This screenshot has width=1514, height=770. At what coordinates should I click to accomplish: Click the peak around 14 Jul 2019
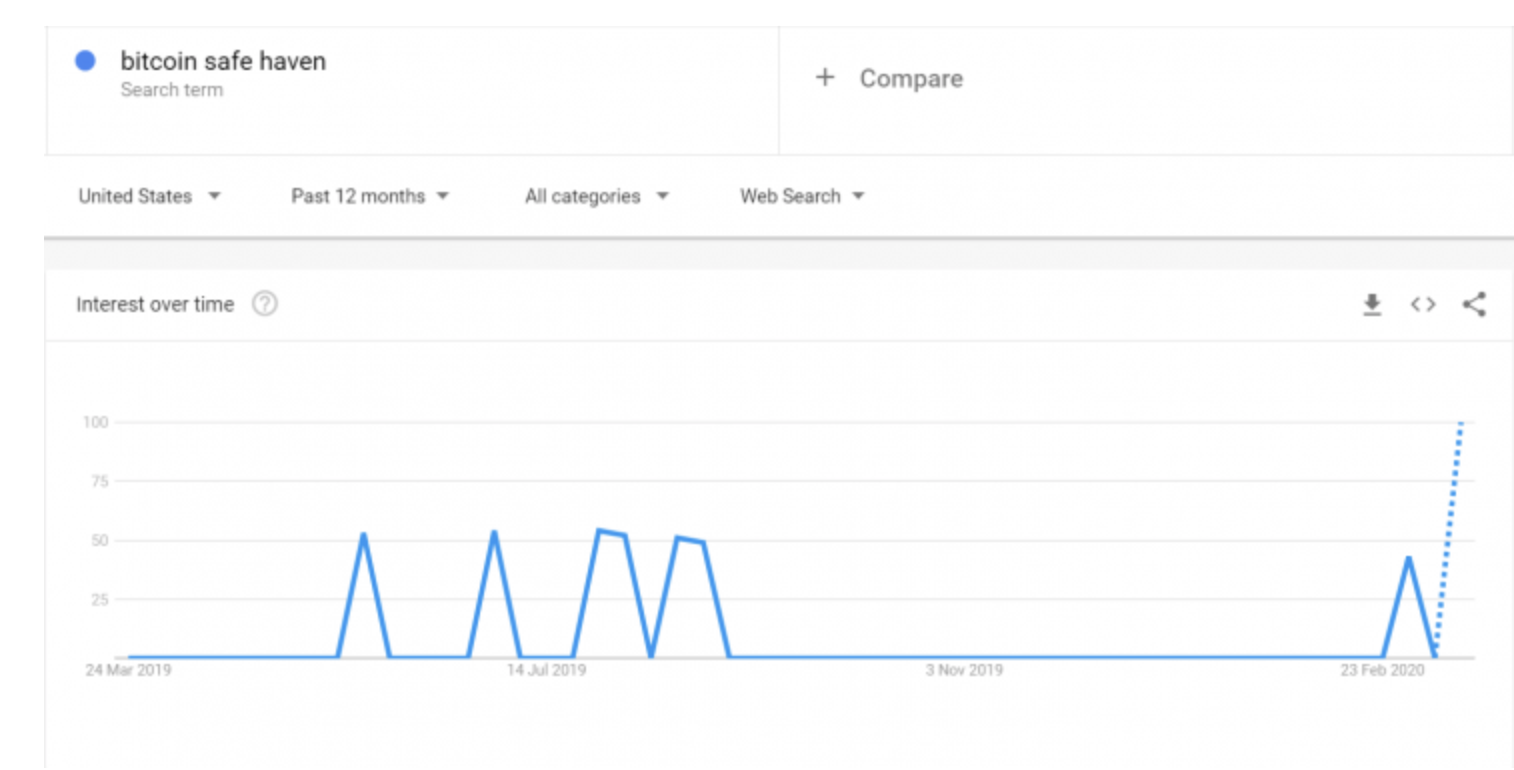coord(495,532)
